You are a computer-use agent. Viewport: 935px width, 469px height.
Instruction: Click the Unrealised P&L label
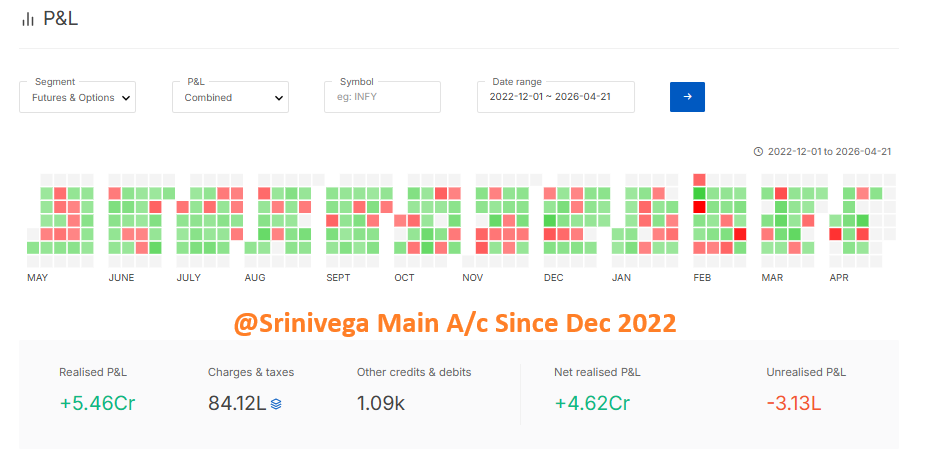(806, 372)
